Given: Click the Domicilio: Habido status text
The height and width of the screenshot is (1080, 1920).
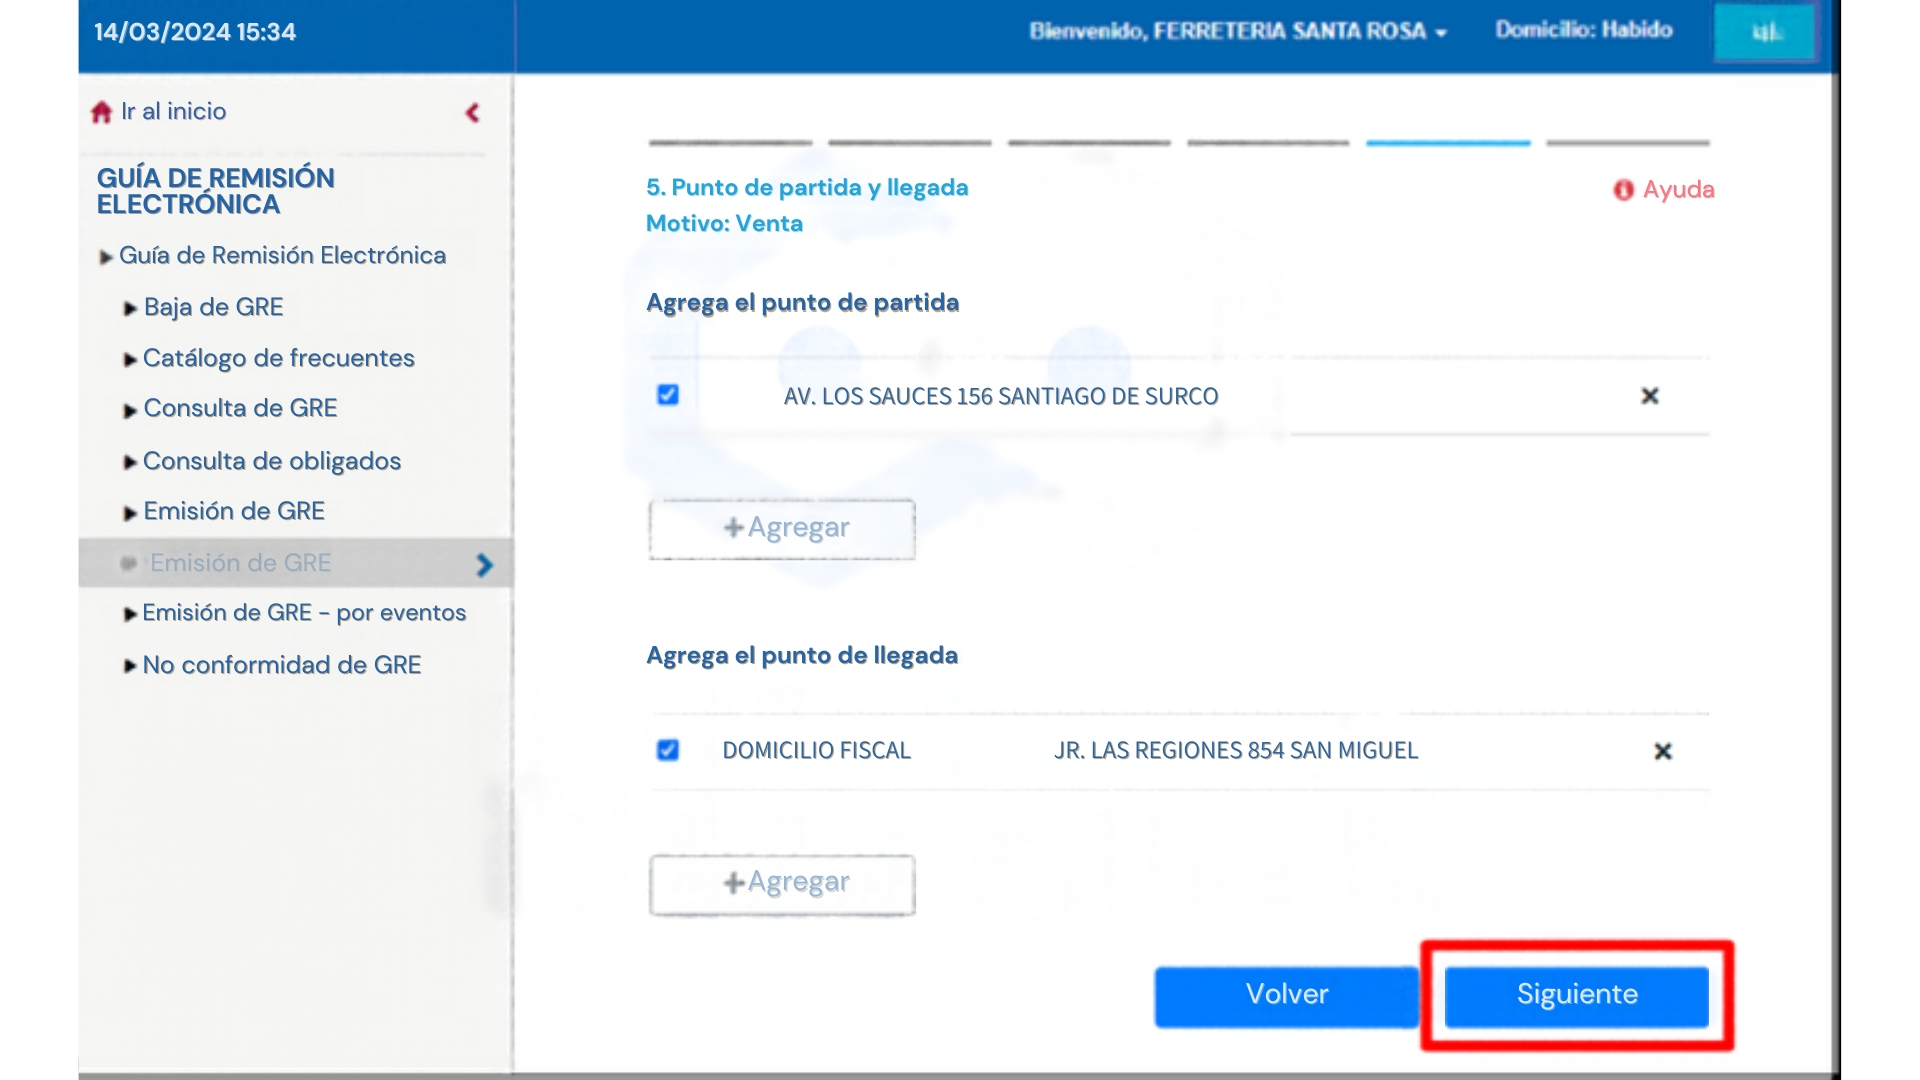Looking at the screenshot, I should point(1584,30).
